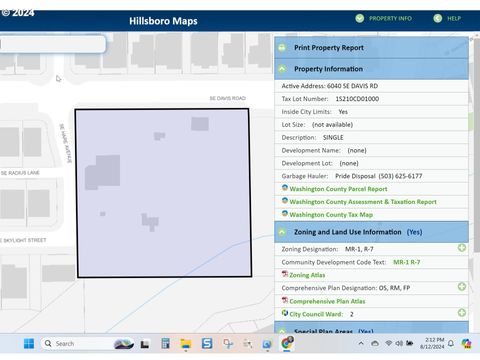The height and width of the screenshot is (360, 480).
Task: Expand the City Council Ward row
Action: (x=462, y=313)
